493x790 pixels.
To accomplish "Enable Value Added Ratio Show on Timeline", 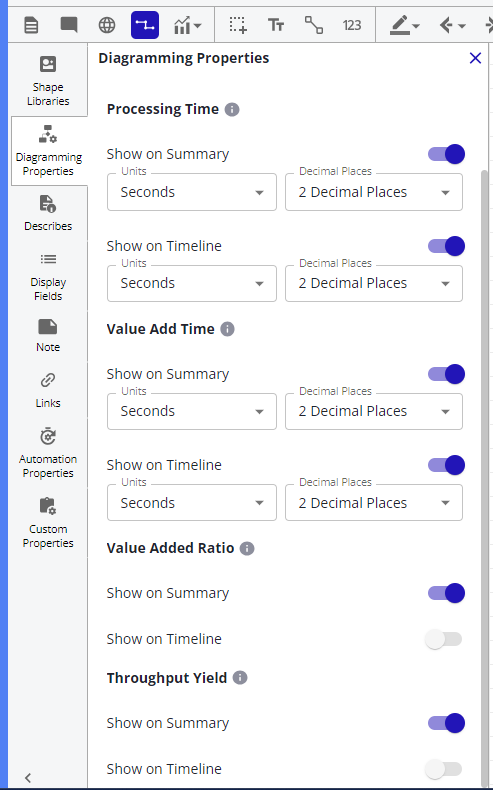I will click(443, 639).
